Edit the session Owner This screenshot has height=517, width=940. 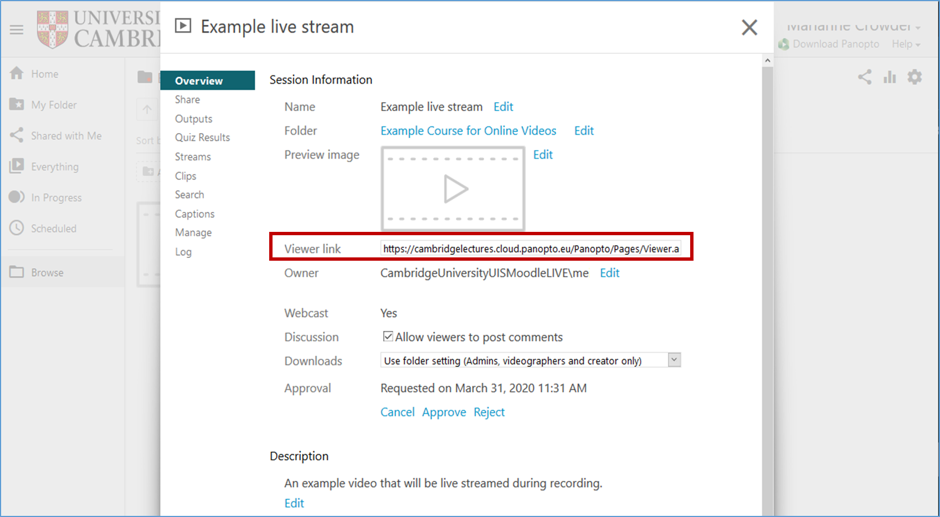(x=610, y=273)
